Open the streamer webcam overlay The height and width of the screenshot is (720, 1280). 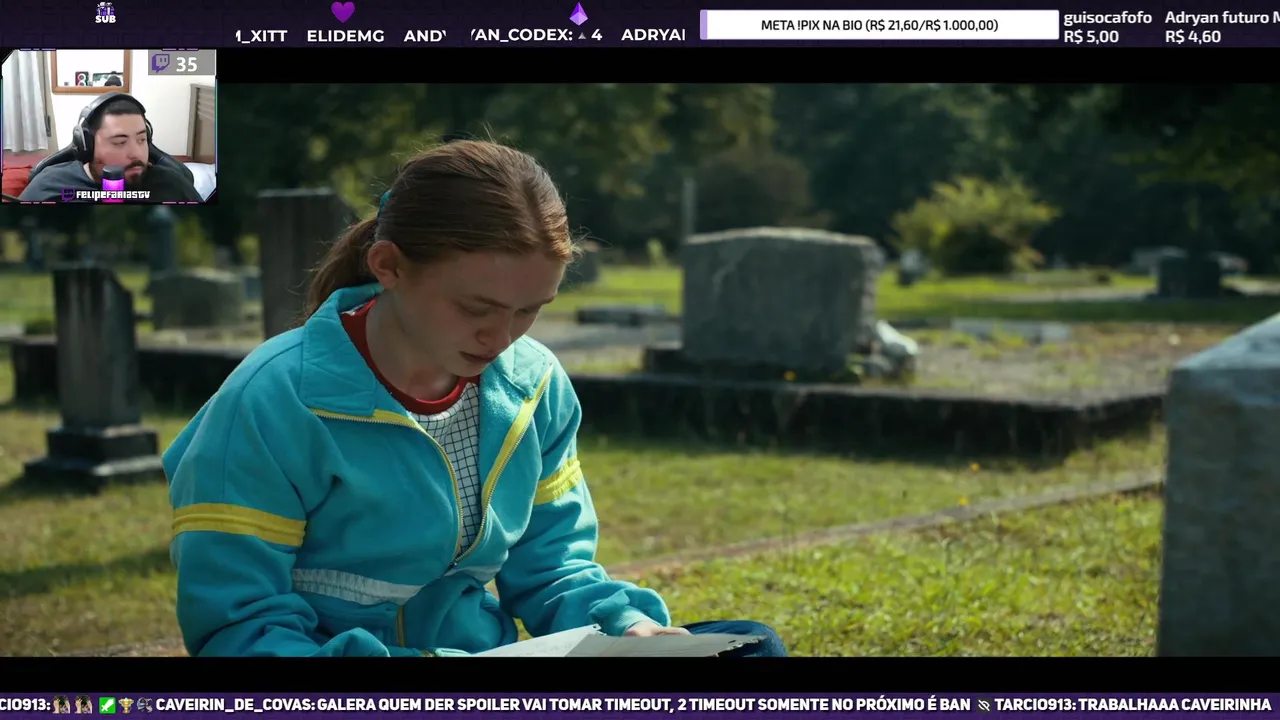pyautogui.click(x=109, y=126)
